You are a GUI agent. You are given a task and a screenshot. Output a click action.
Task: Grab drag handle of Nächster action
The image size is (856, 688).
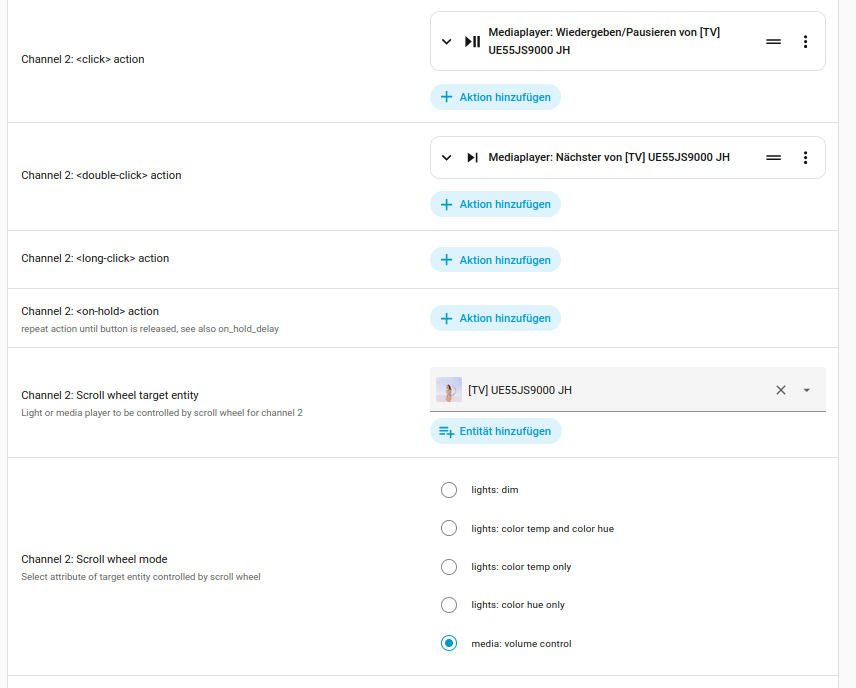773,158
